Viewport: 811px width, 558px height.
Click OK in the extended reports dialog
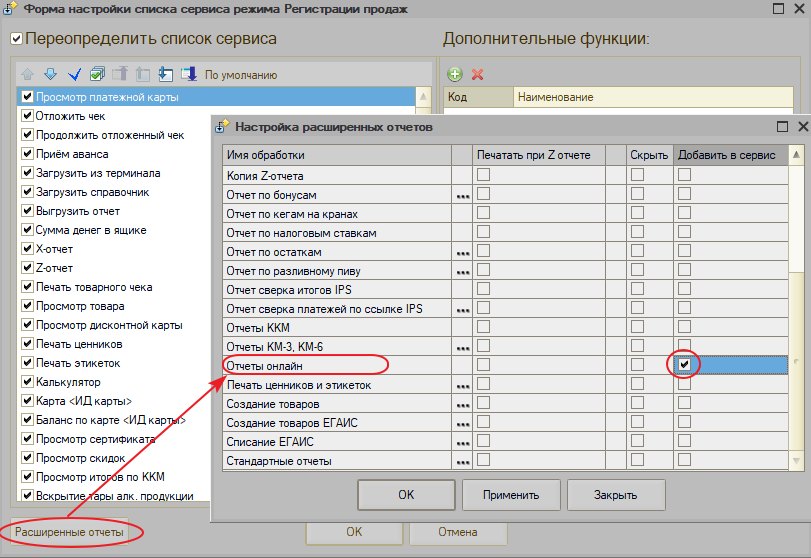(x=406, y=495)
